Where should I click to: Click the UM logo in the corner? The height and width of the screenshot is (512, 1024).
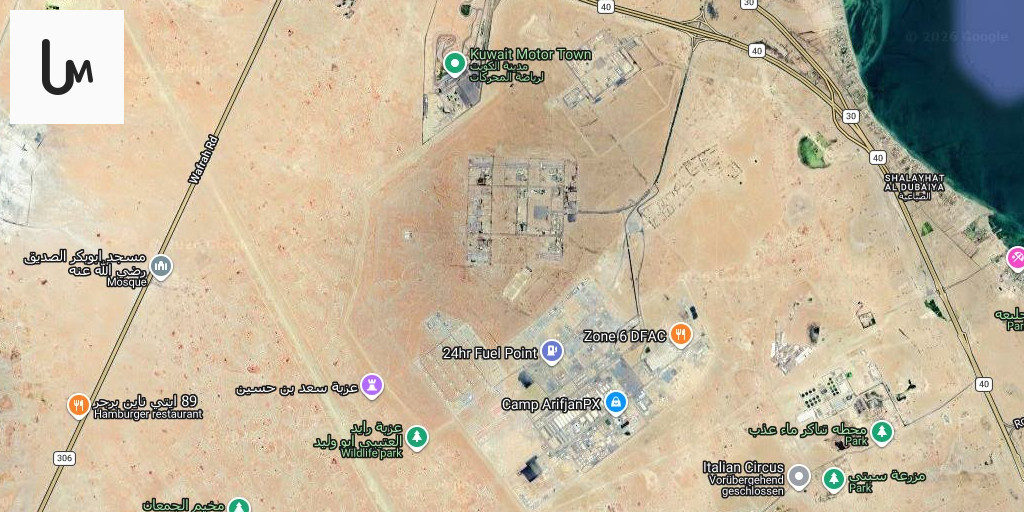click(x=67, y=67)
